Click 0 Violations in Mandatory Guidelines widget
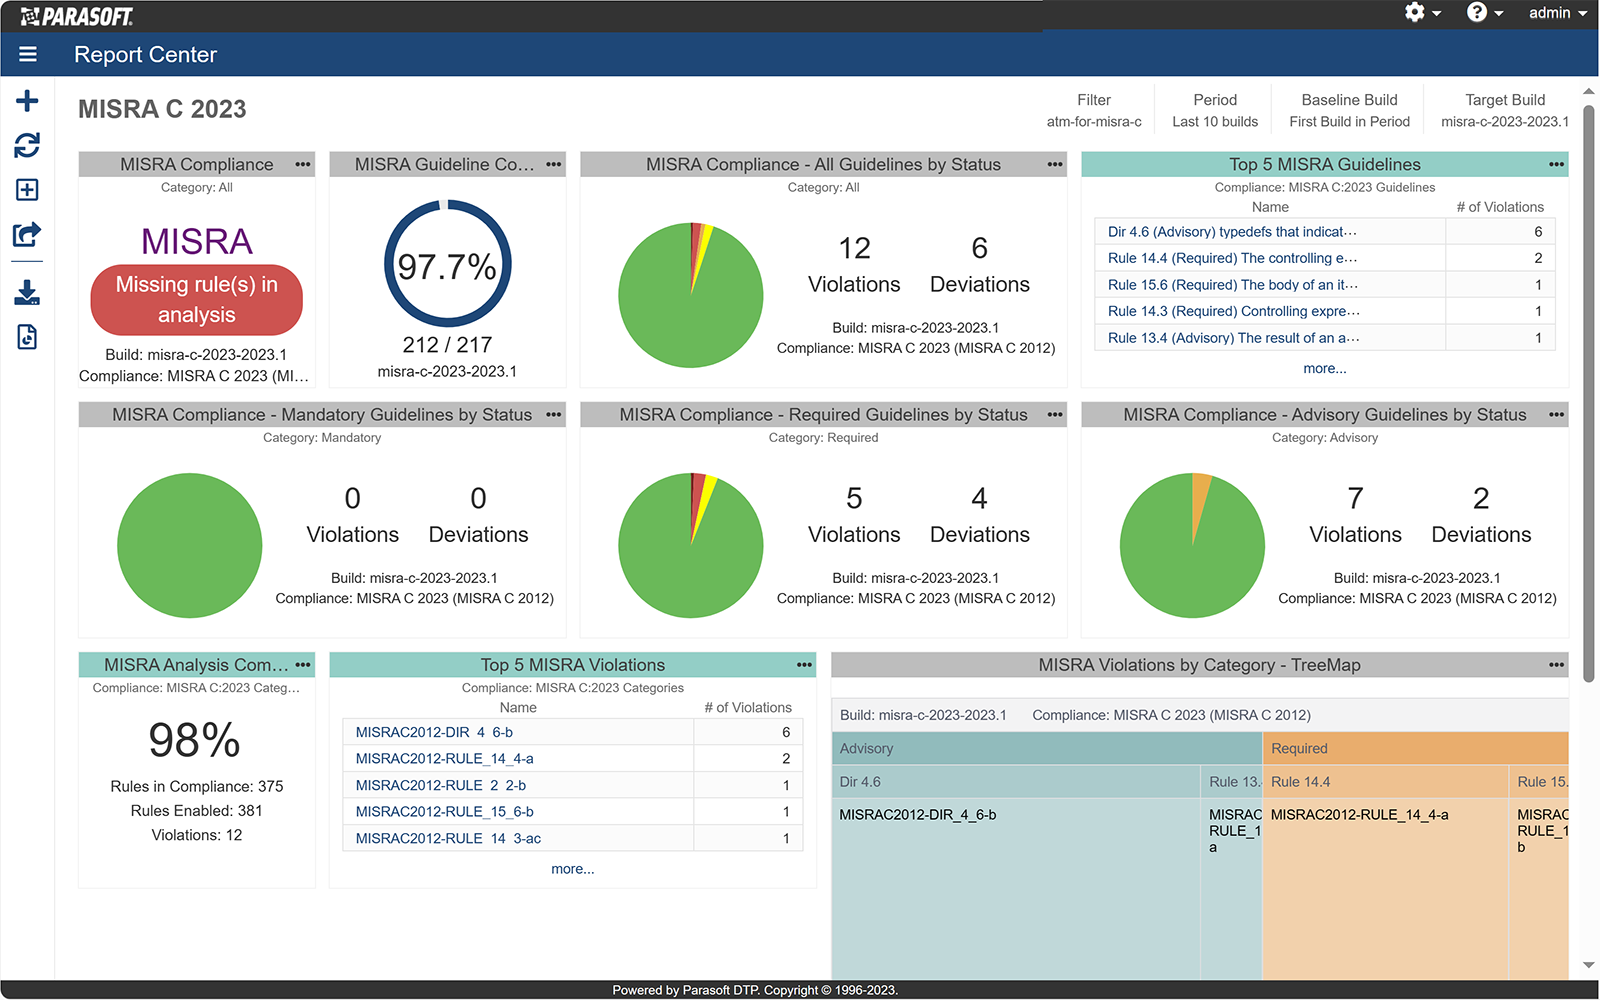 pyautogui.click(x=352, y=515)
